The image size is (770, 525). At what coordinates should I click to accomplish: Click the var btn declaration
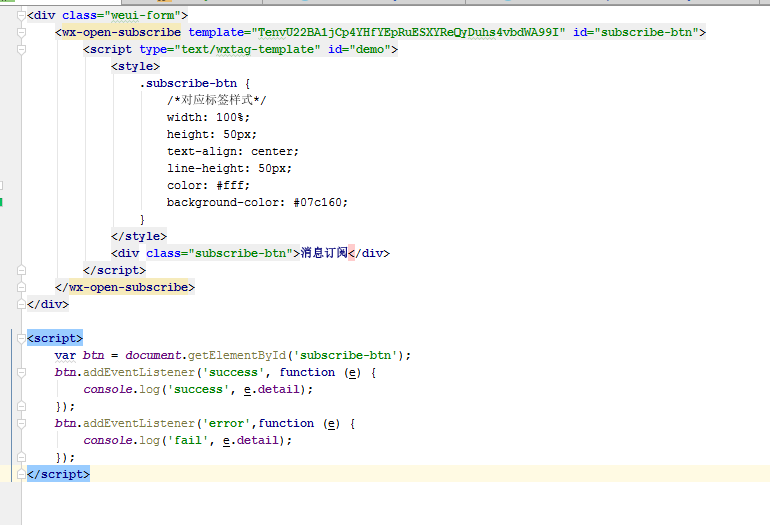point(80,356)
